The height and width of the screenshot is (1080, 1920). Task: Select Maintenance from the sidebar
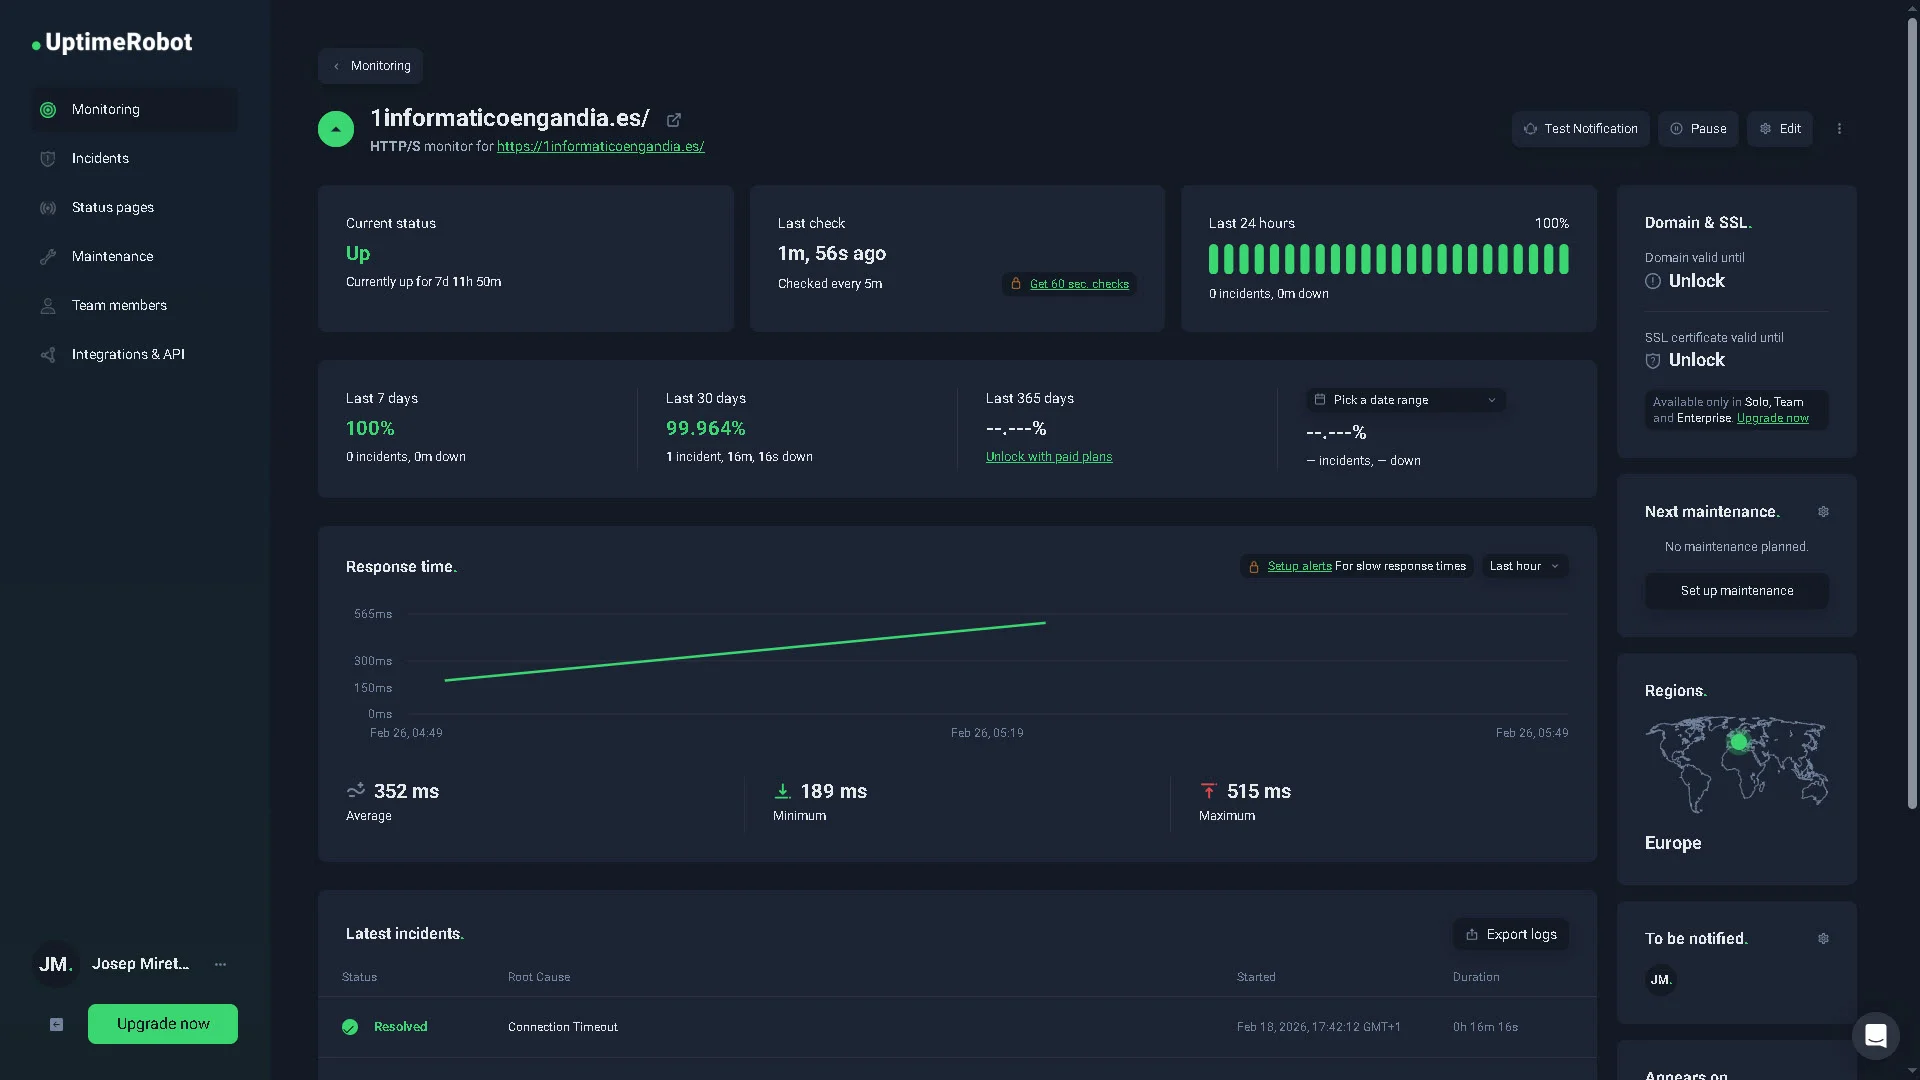(x=135, y=257)
